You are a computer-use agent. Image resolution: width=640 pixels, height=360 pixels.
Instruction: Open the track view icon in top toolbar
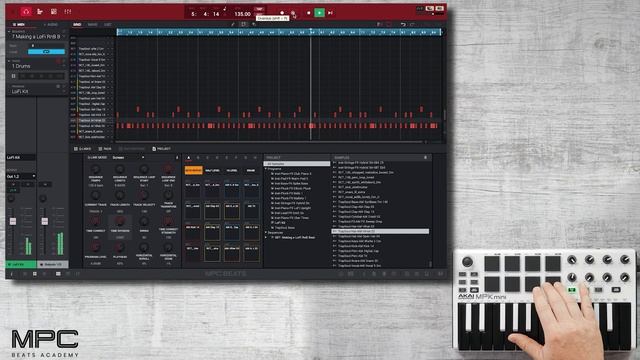[40, 11]
